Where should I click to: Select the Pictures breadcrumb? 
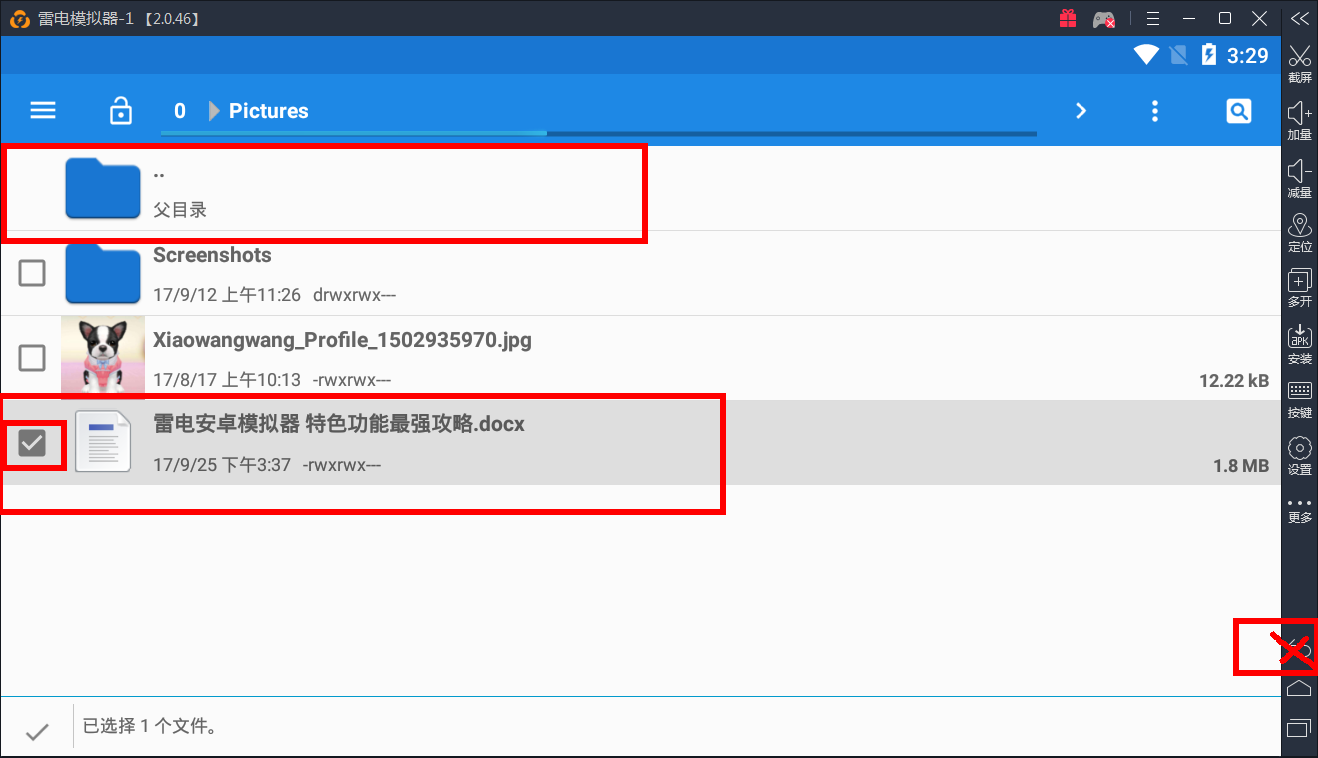pos(269,111)
